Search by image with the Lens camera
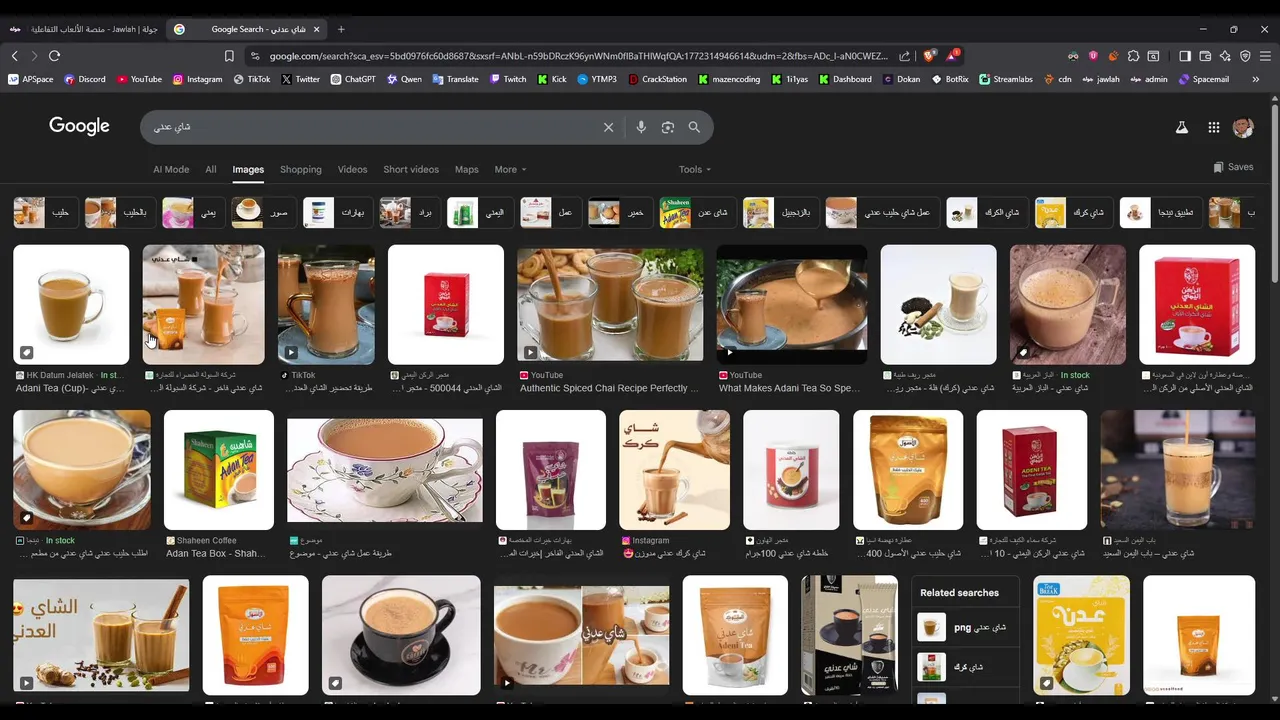This screenshot has width=1280, height=720. pyautogui.click(x=668, y=127)
